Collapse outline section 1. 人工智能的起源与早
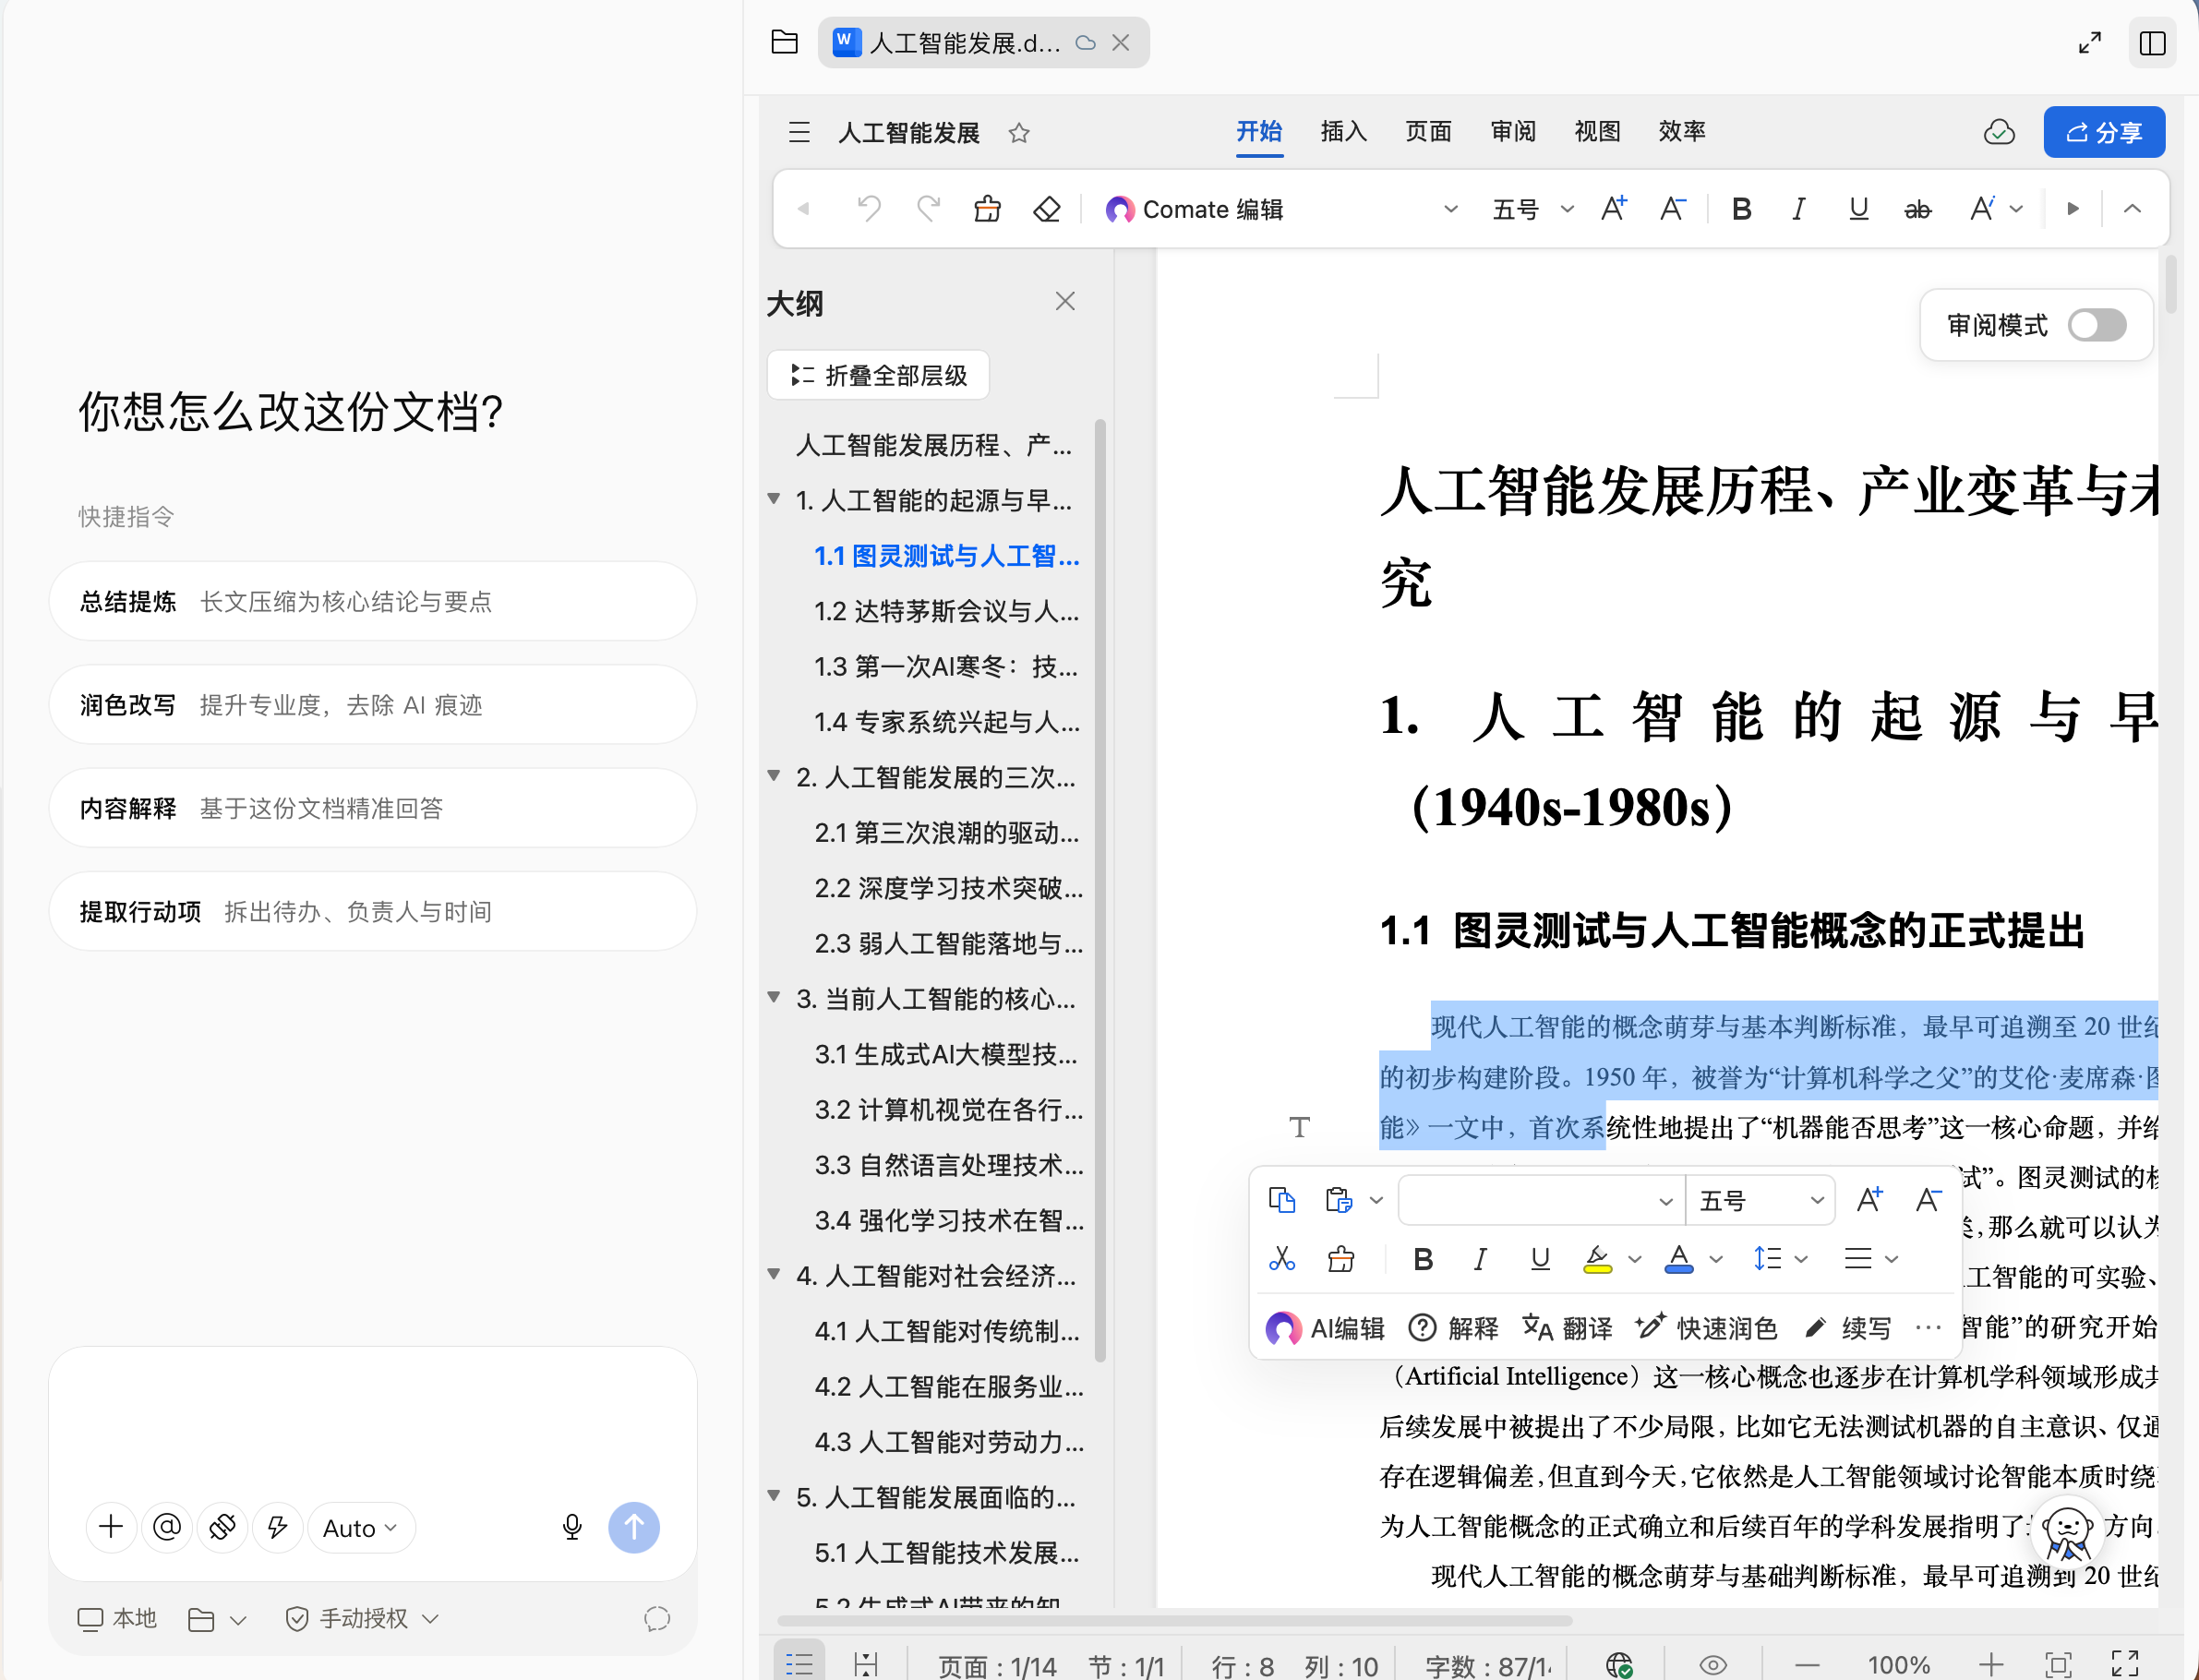The width and height of the screenshot is (2199, 1680). click(773, 498)
